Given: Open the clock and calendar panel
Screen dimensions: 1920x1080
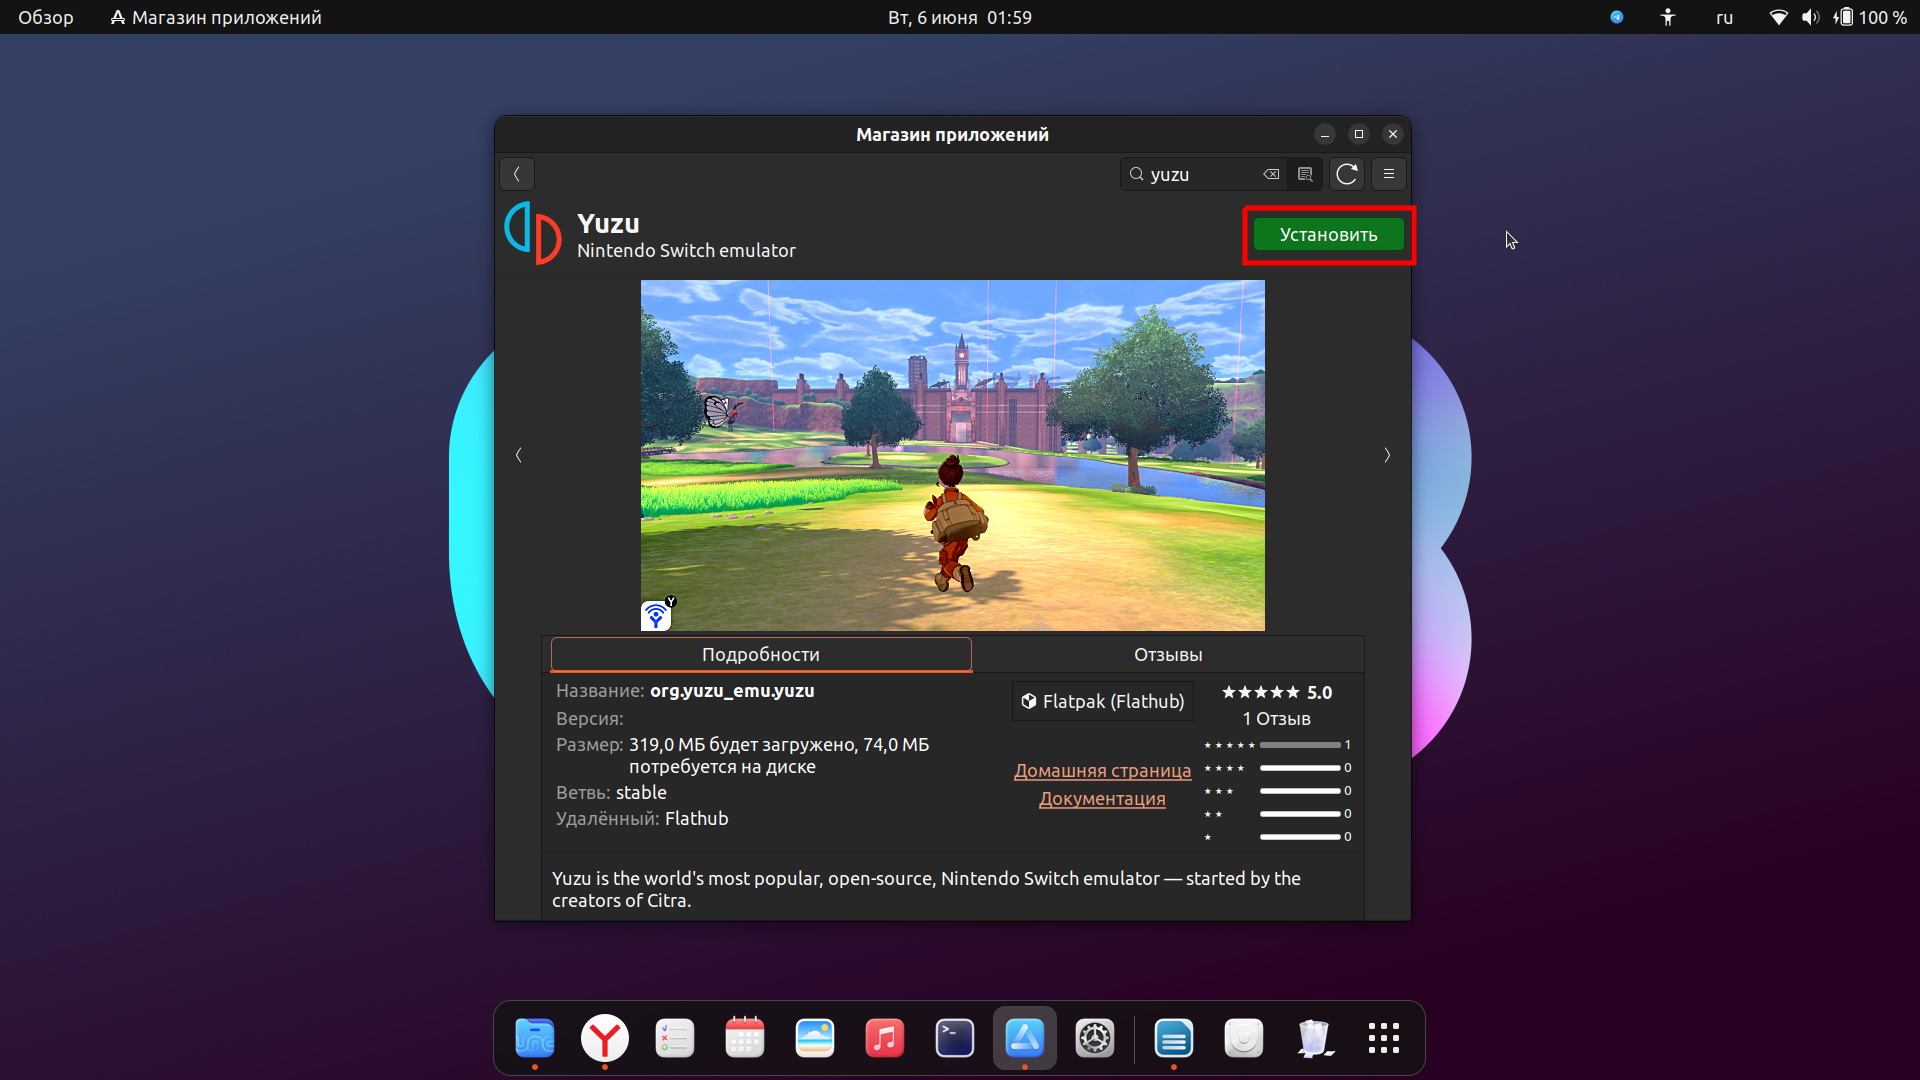Looking at the screenshot, I should [960, 17].
